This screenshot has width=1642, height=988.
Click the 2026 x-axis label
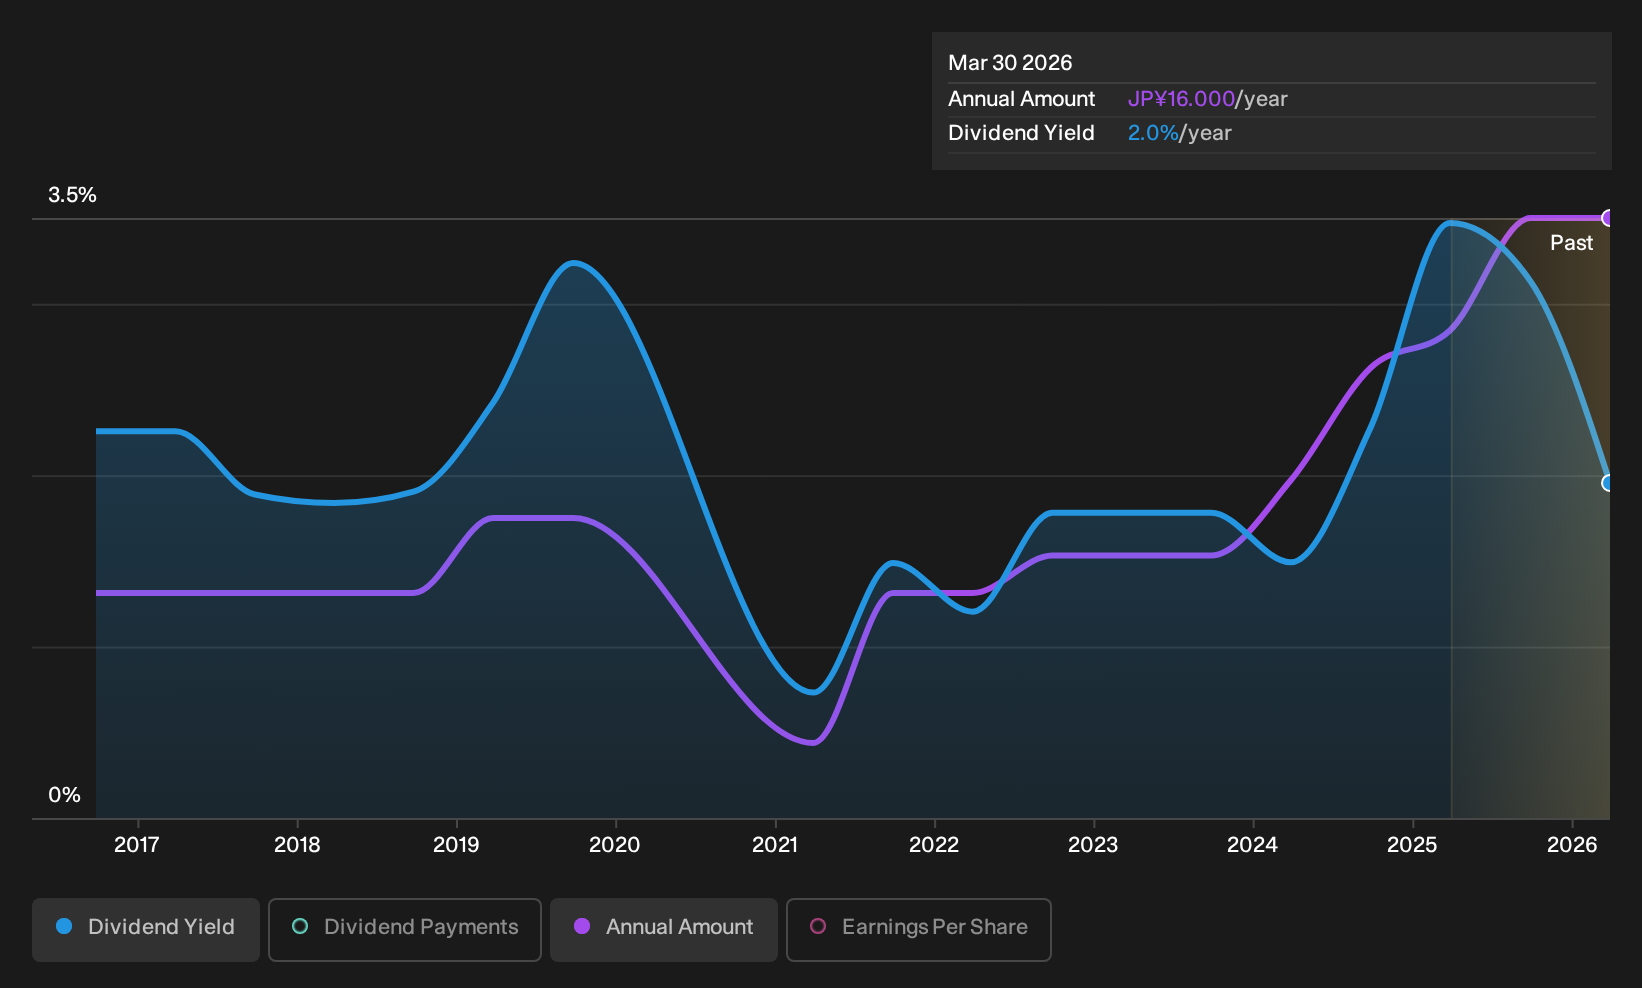[x=1572, y=845]
